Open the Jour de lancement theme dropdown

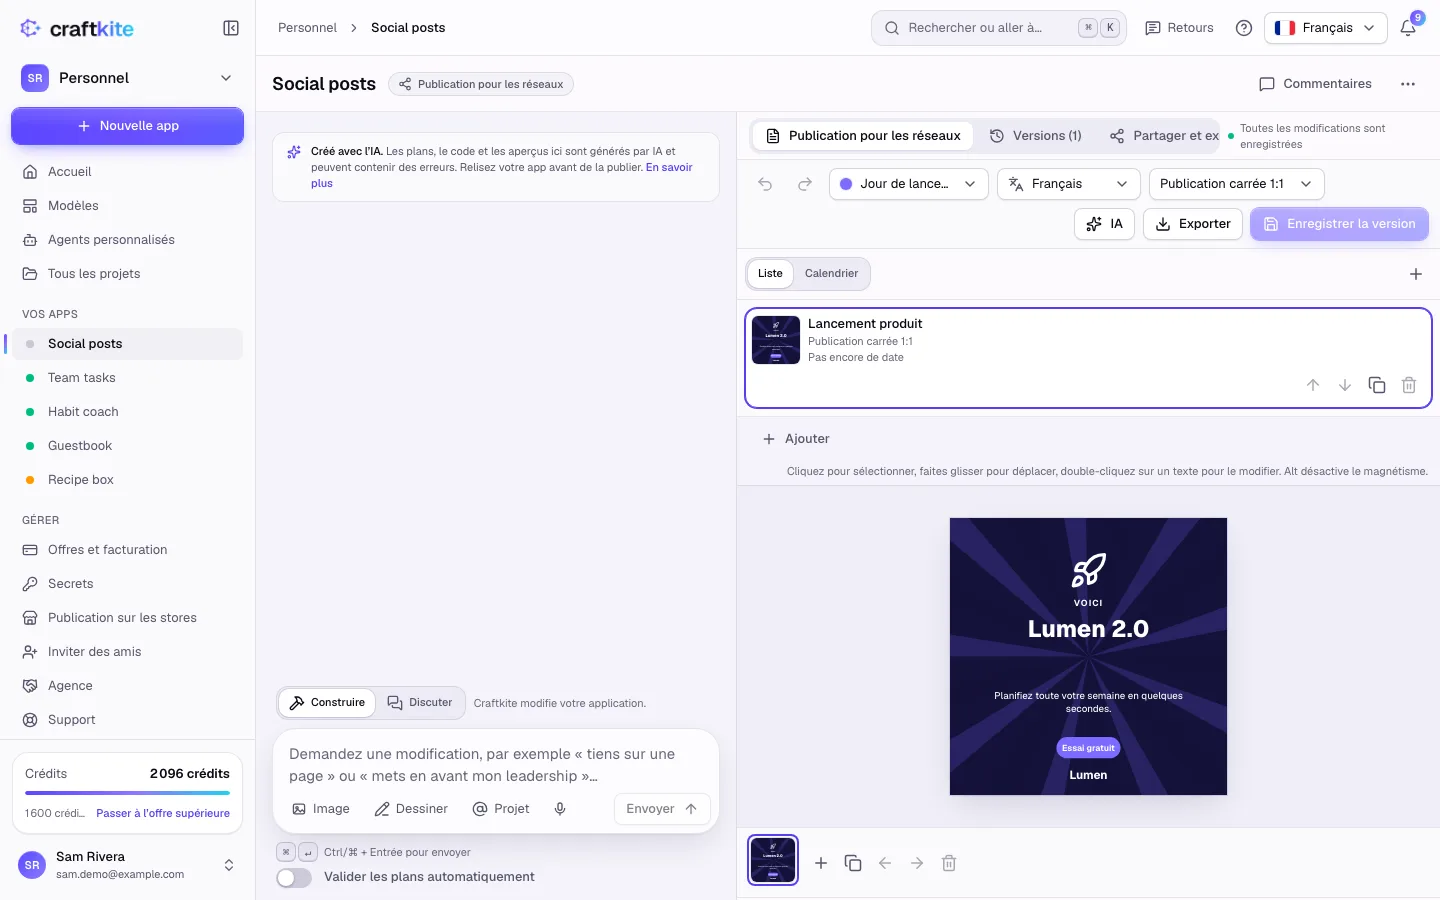click(908, 184)
